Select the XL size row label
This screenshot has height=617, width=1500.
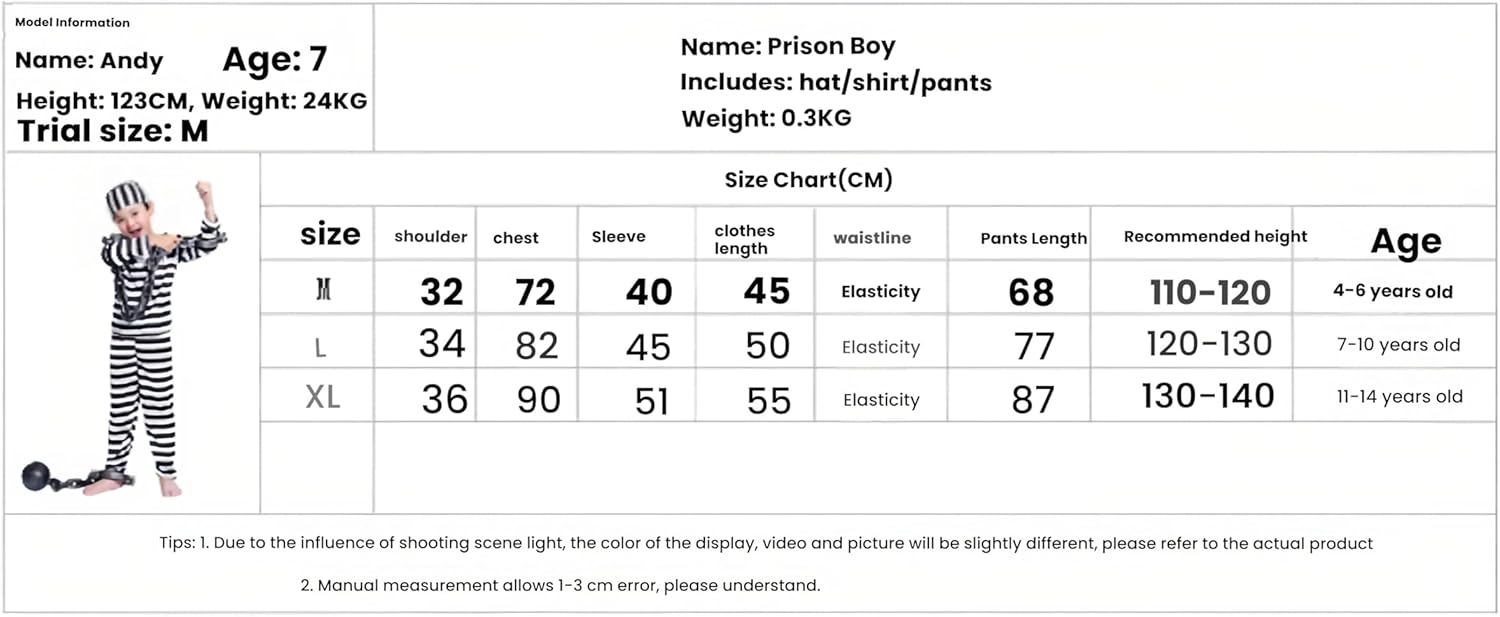(323, 398)
